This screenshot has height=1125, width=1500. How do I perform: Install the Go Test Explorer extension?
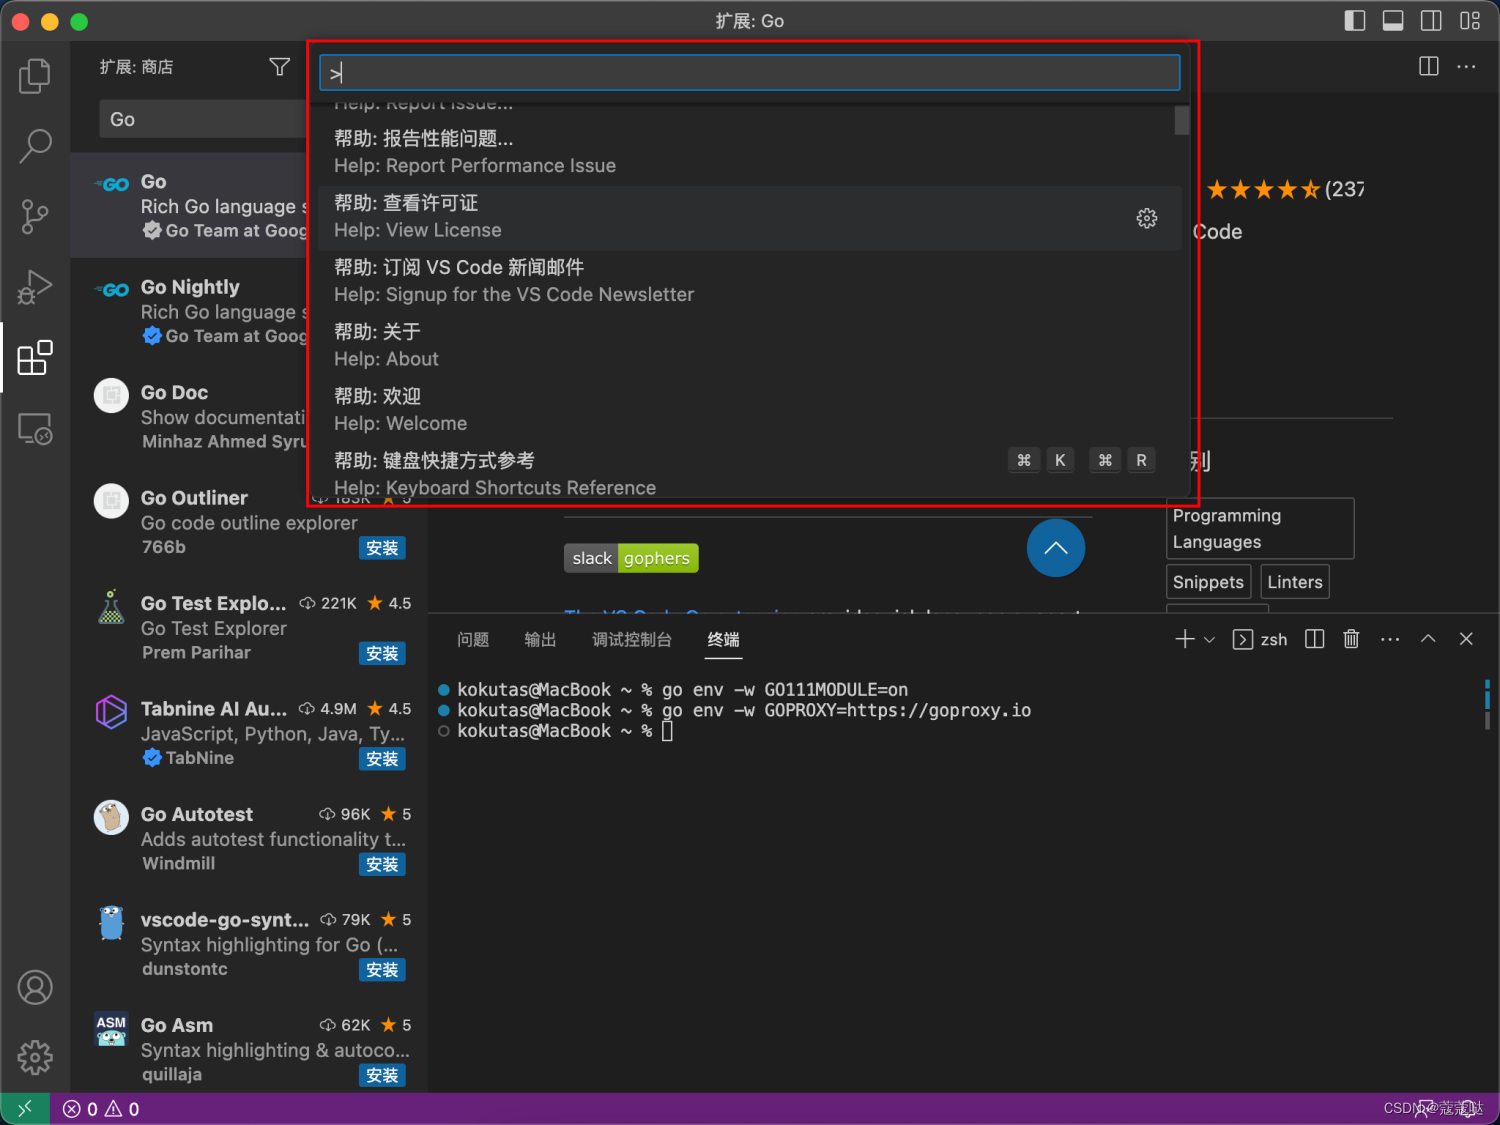pyautogui.click(x=382, y=653)
